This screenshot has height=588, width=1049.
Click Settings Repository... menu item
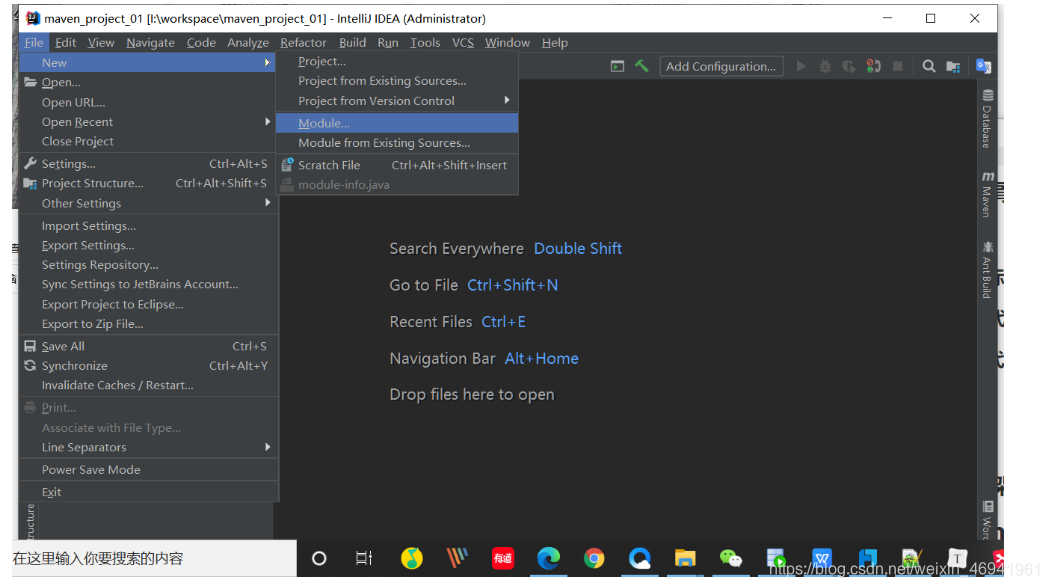click(149, 264)
